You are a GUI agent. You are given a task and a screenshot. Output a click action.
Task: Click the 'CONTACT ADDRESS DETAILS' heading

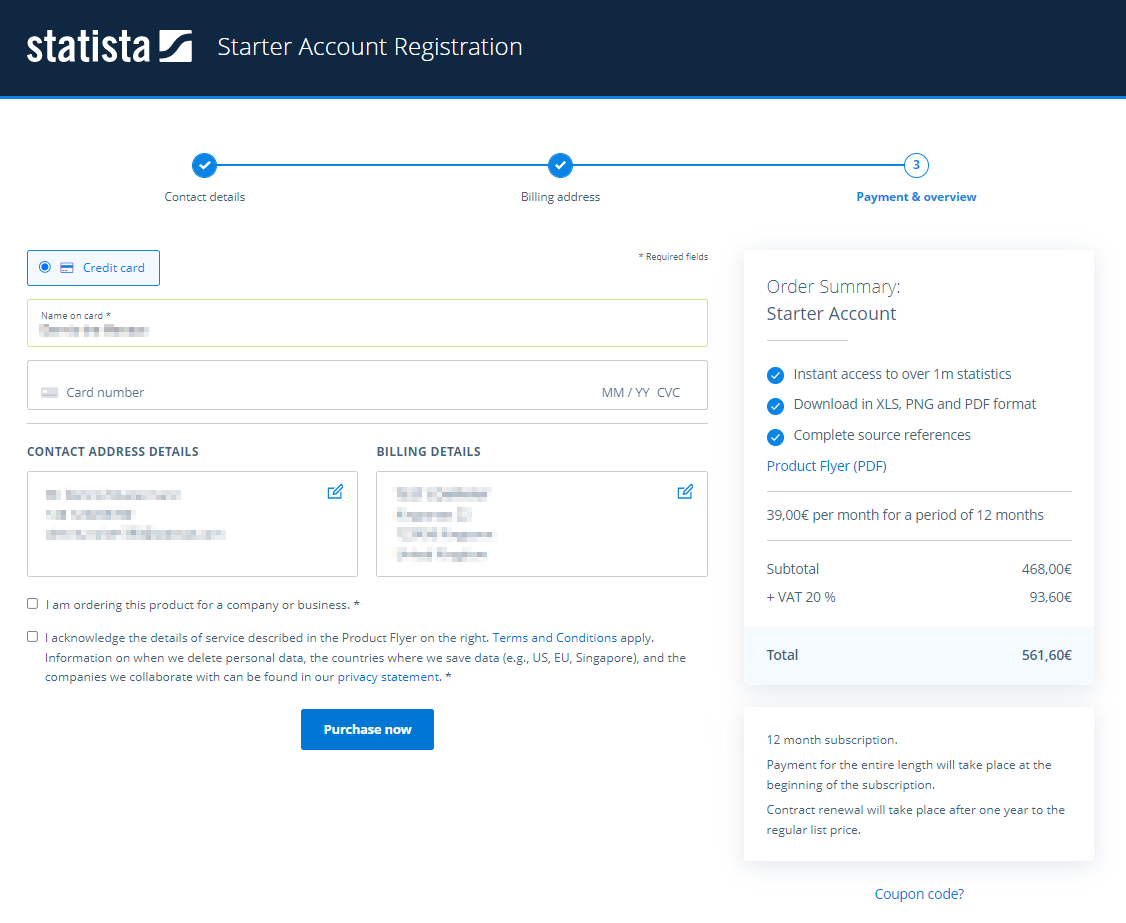113,452
